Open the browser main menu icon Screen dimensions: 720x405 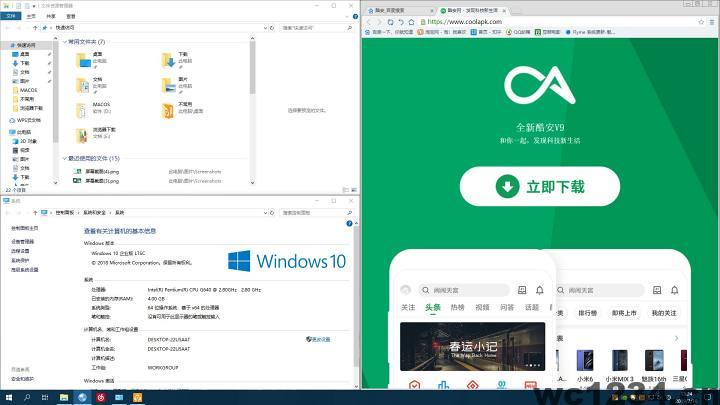point(712,22)
